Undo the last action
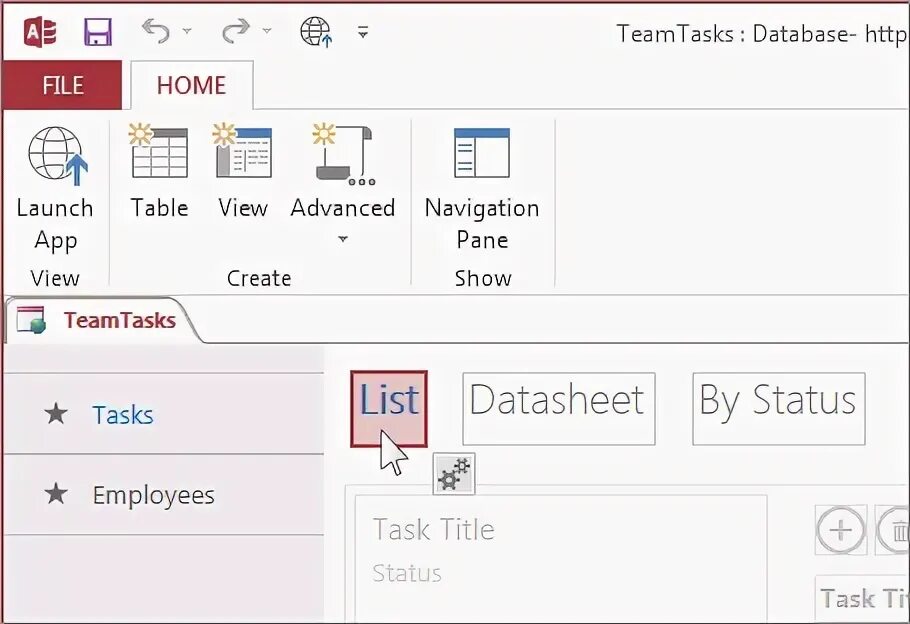This screenshot has height=624, width=910. [x=156, y=31]
